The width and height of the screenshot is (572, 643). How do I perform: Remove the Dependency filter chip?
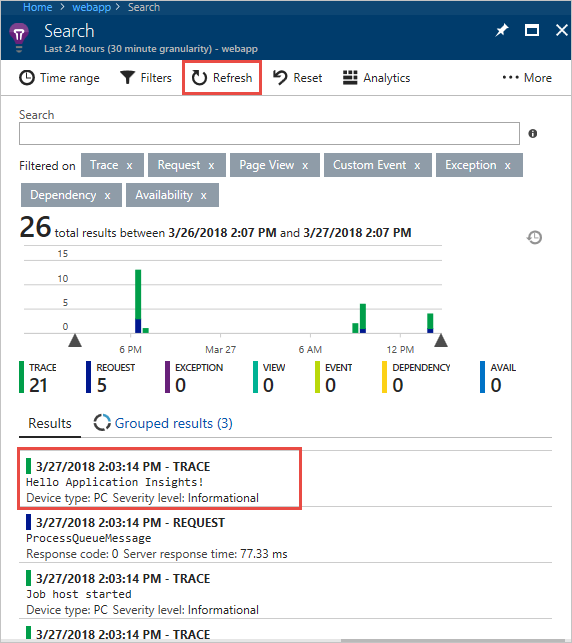tap(107, 196)
